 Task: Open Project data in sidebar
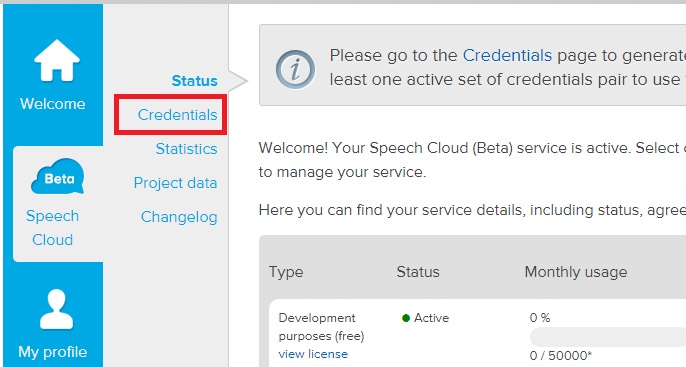click(175, 183)
